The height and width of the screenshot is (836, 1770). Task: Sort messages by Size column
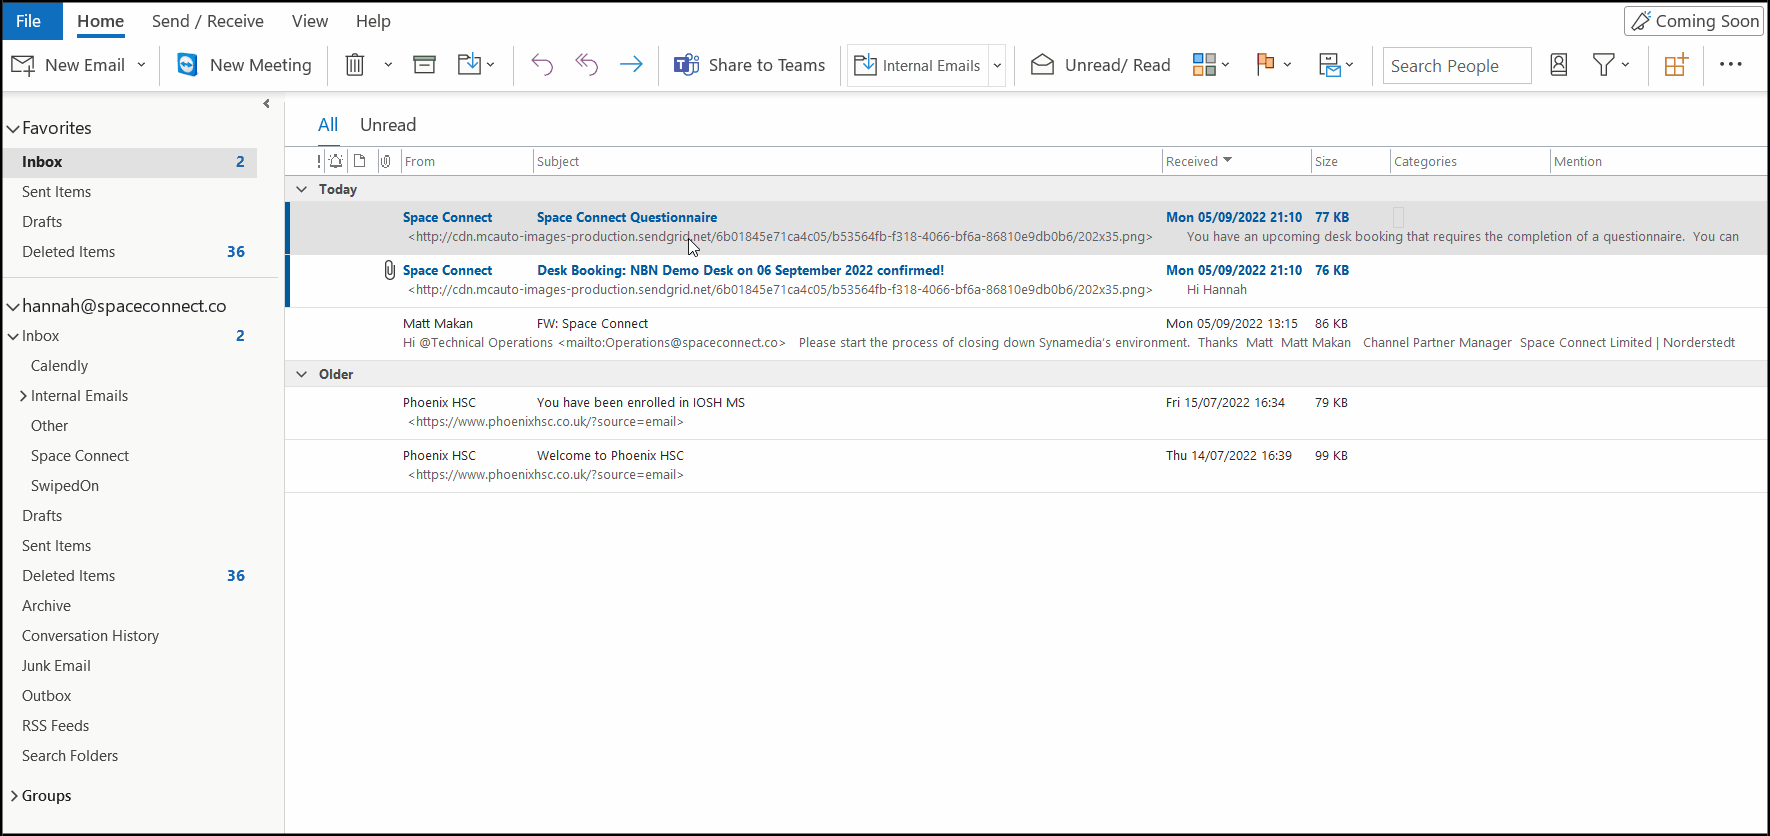(1350, 161)
